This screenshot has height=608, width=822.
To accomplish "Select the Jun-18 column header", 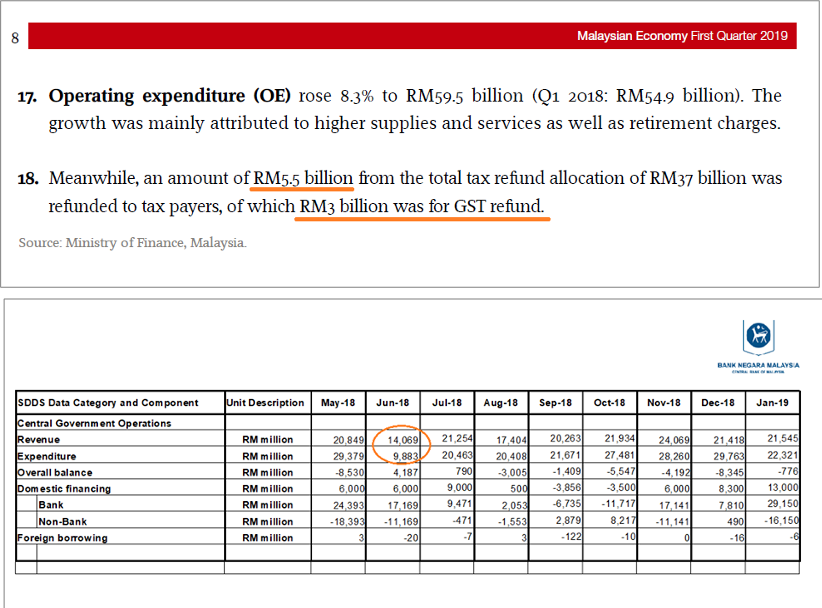I will 395,403.
